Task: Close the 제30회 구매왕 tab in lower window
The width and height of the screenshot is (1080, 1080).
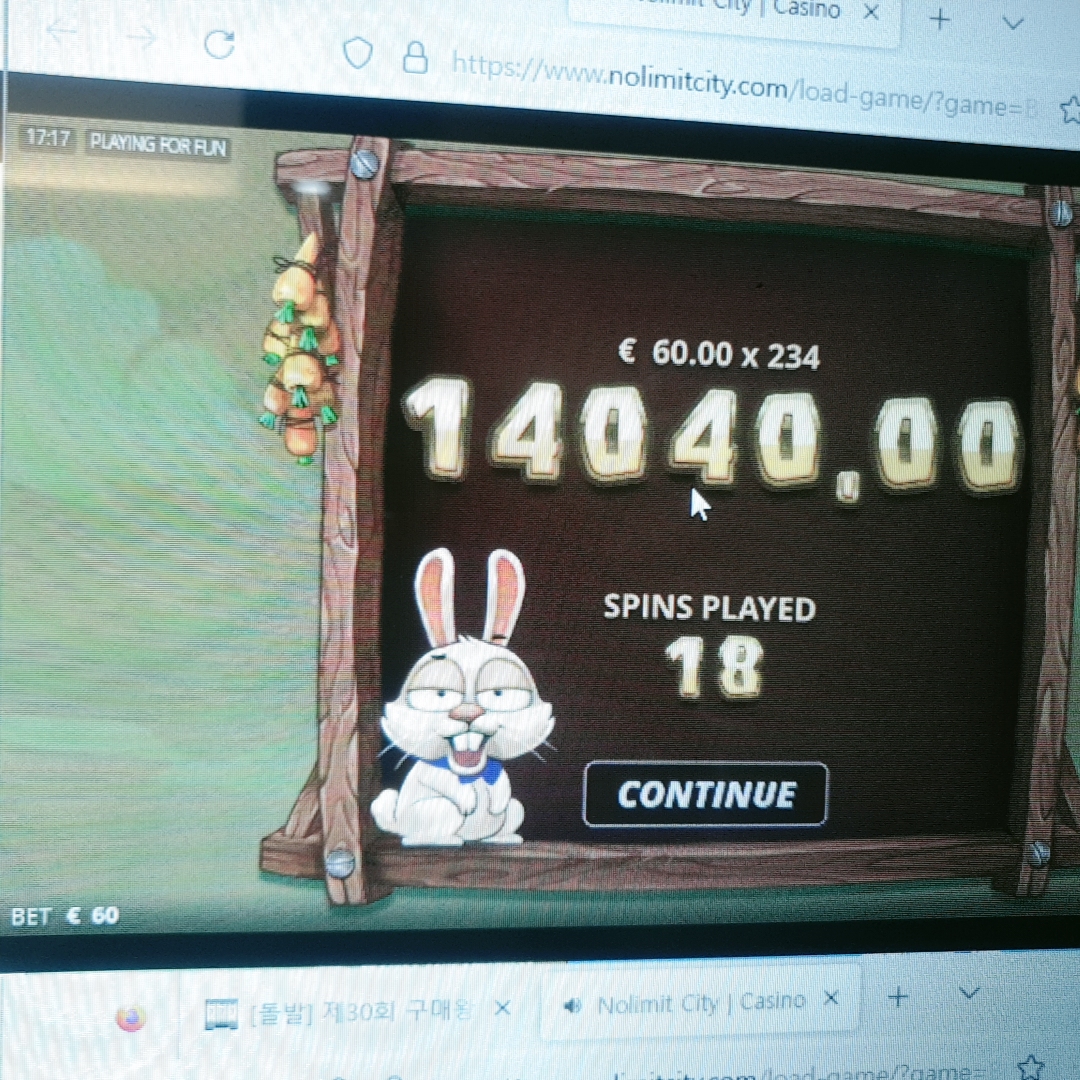Action: [x=503, y=1008]
